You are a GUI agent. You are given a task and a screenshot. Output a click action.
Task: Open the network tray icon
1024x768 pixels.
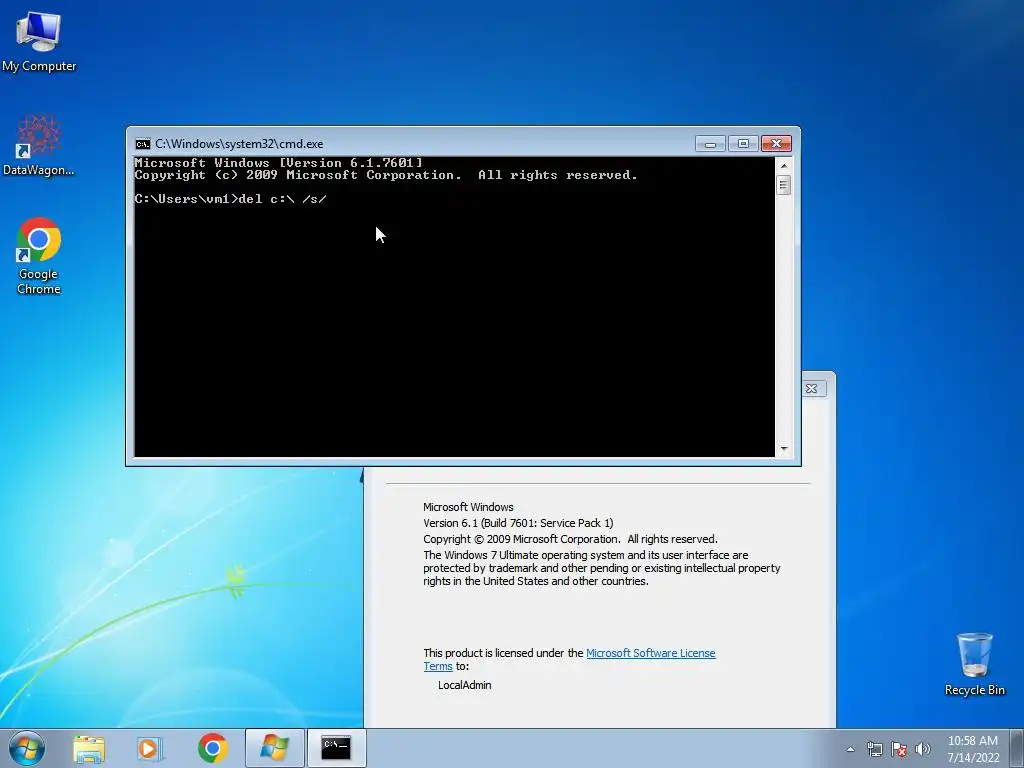pyautogui.click(x=874, y=749)
